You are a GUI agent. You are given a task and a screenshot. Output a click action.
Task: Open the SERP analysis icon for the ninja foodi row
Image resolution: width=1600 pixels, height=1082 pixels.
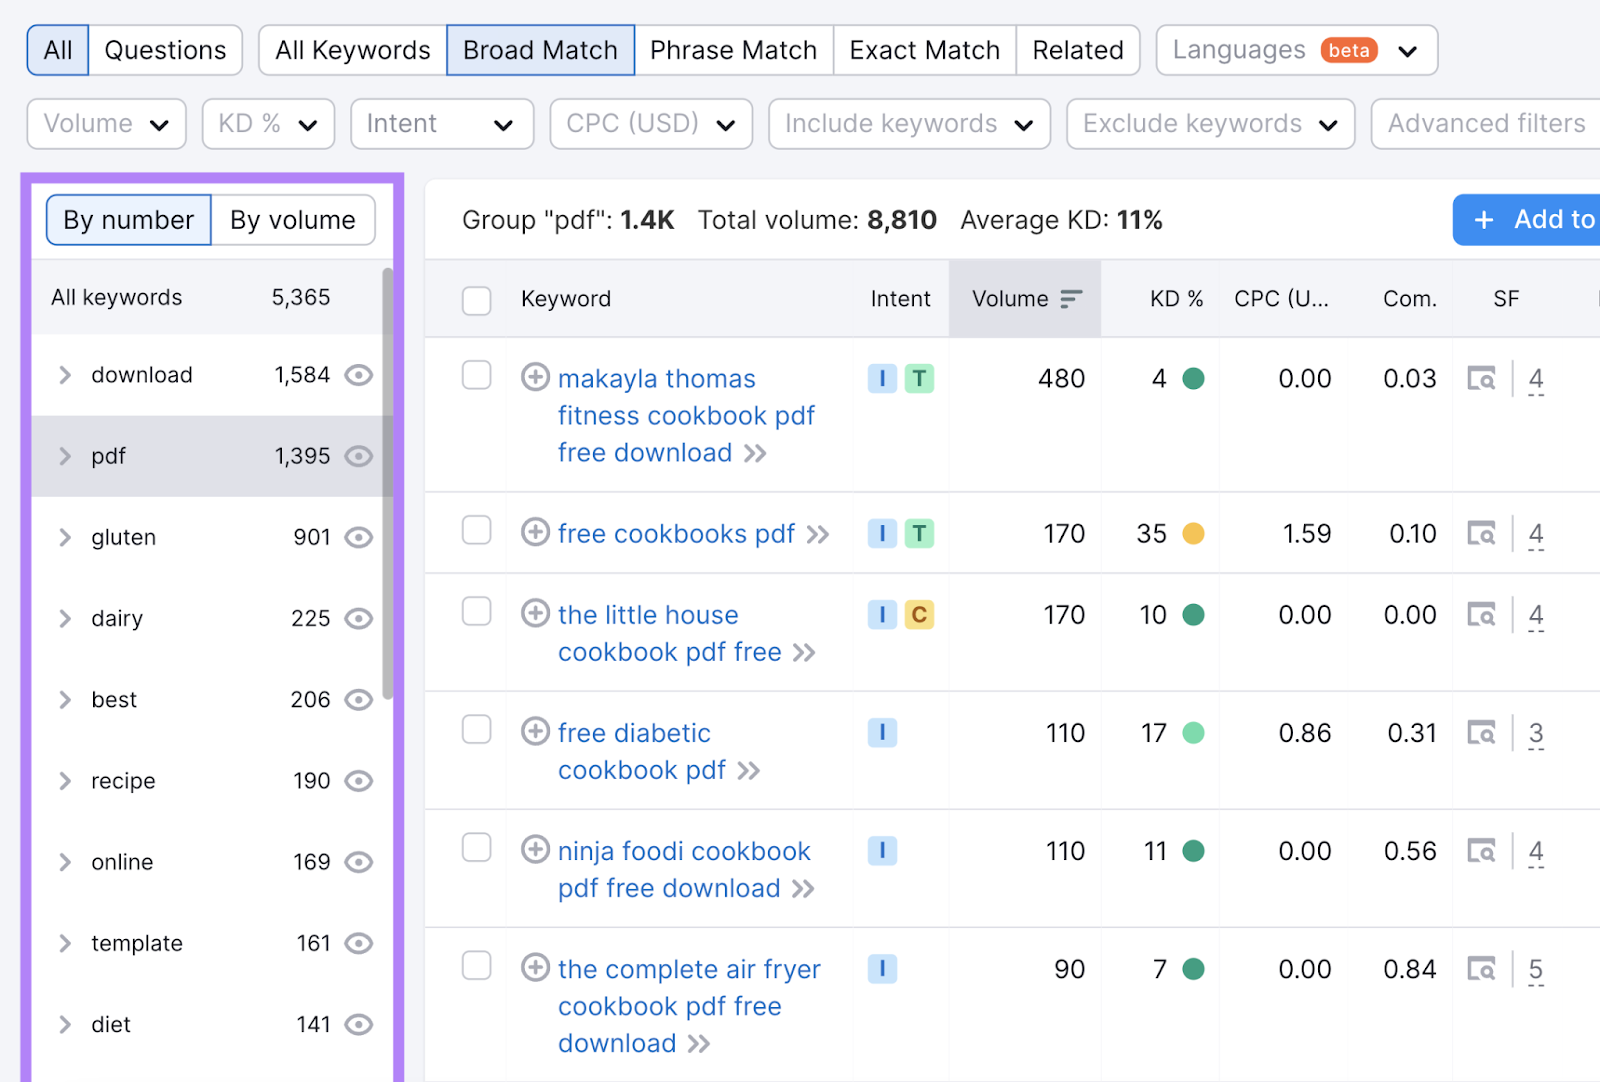(1482, 851)
